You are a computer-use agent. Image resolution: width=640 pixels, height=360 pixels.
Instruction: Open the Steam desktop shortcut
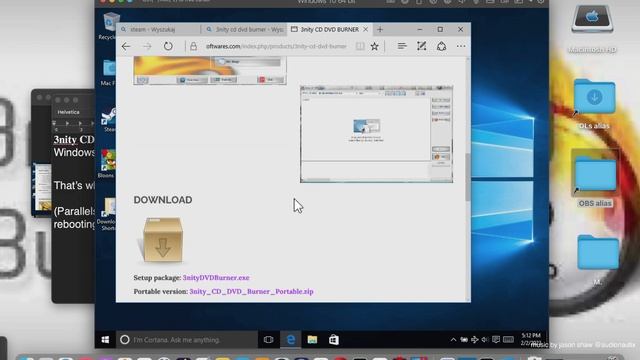109,120
